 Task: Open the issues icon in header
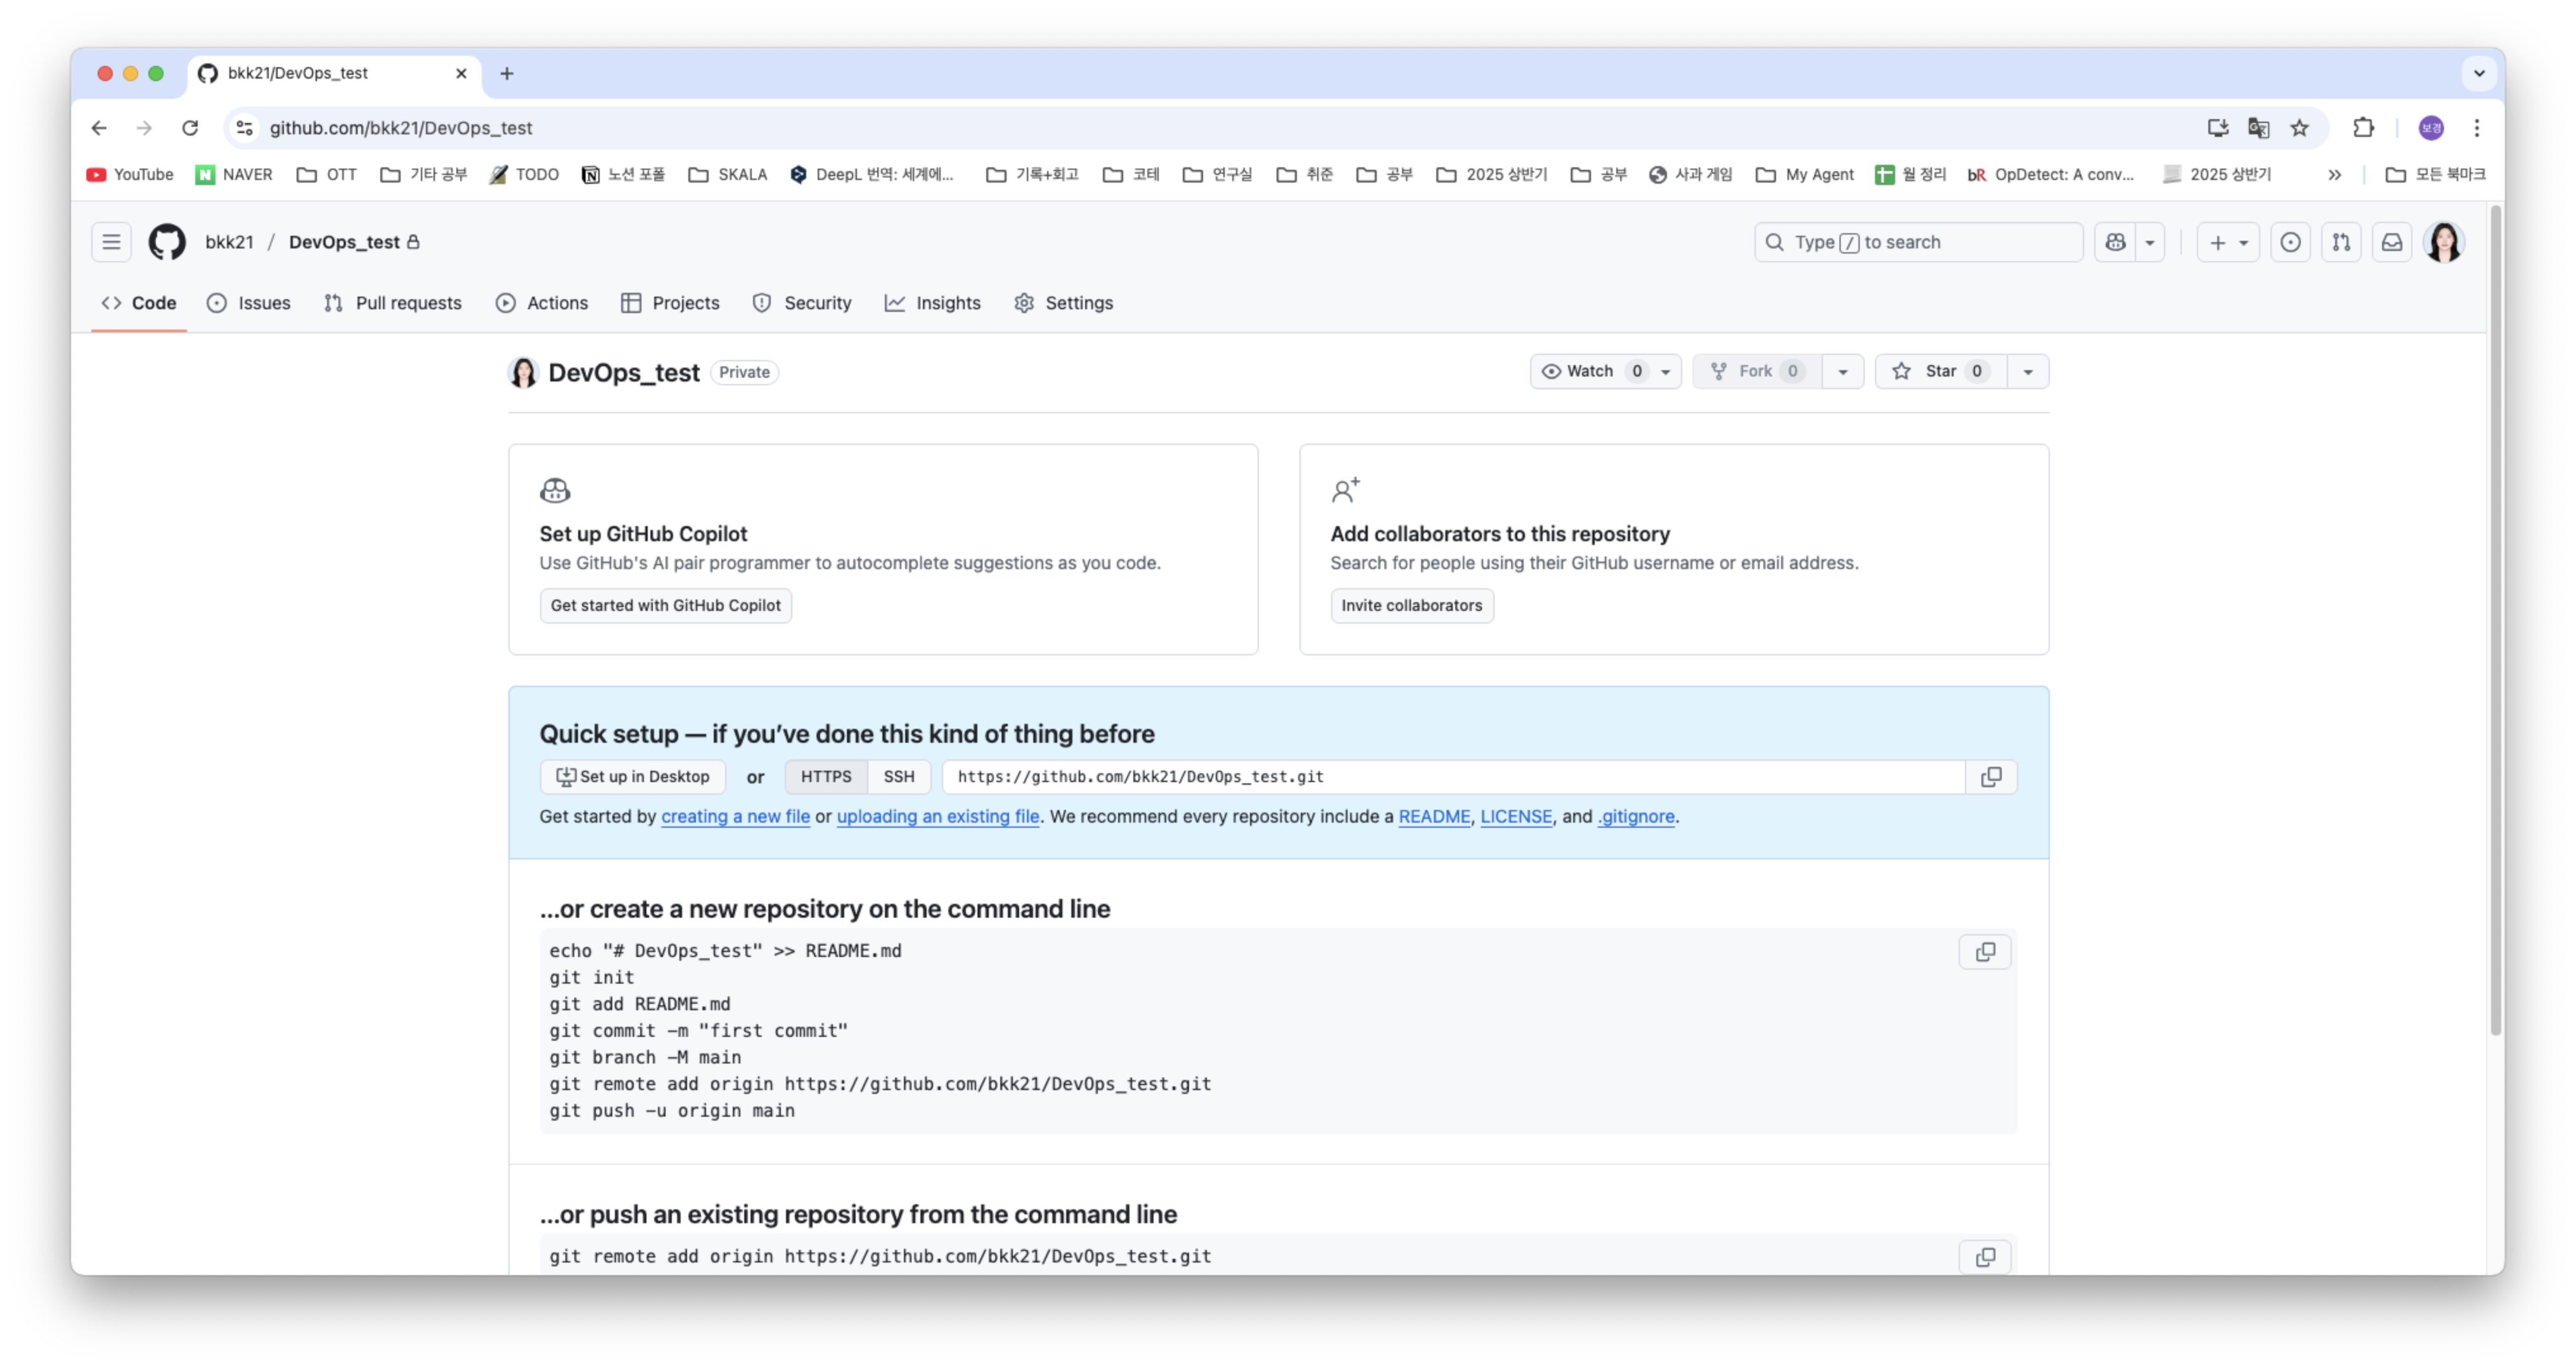[2290, 242]
